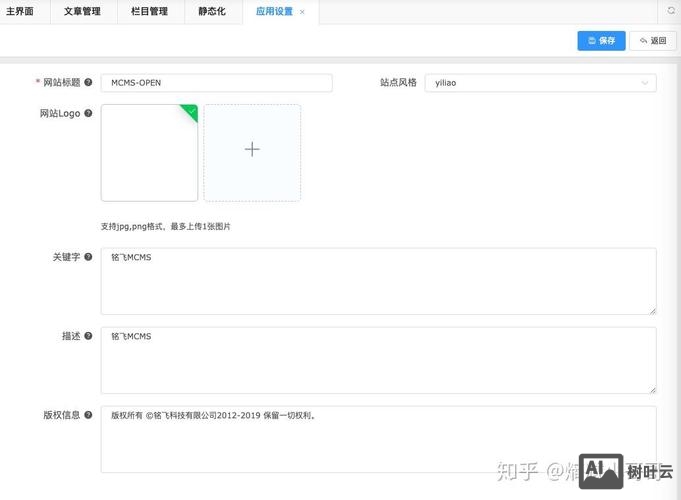Click the refresh icon at tab bar end
This screenshot has height=500, width=681.
pos(671,10)
